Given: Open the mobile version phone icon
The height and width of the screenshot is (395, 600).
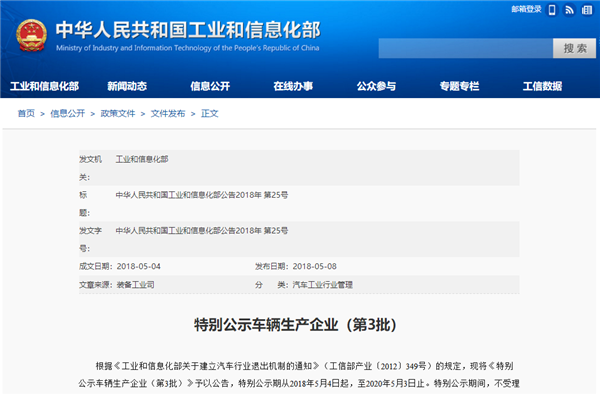Looking at the screenshot, I should click(x=552, y=10).
